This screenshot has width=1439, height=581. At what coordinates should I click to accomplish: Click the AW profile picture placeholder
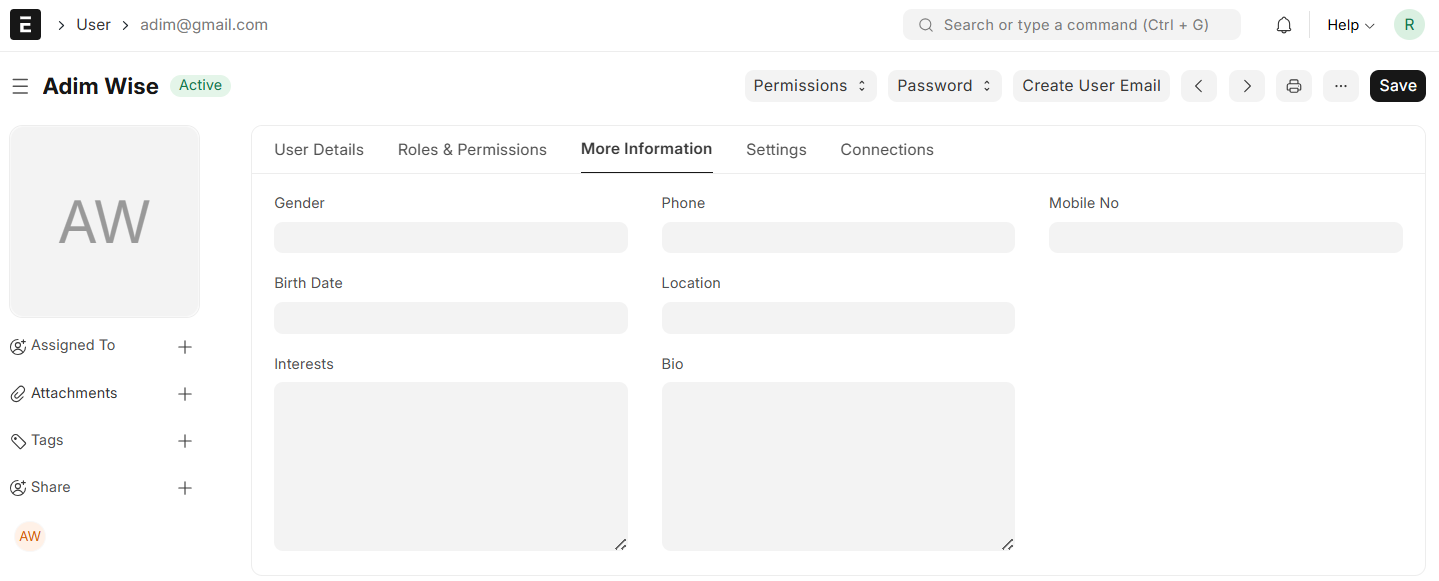click(x=104, y=221)
